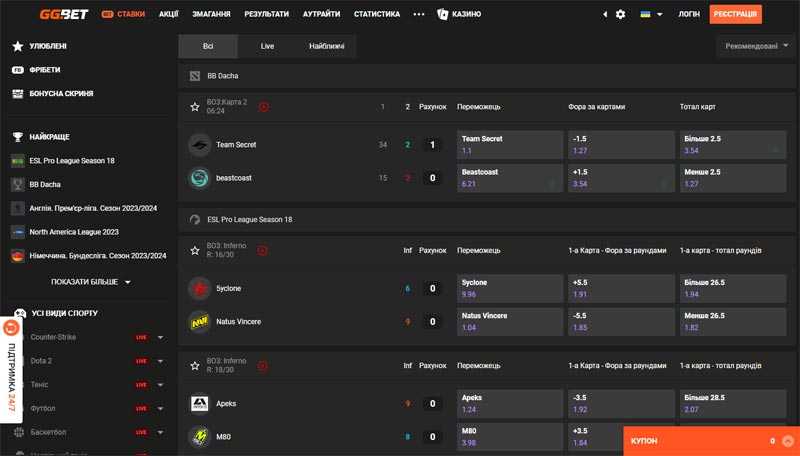Open live stream icon for Team Secret match
Image resolution: width=800 pixels, height=456 pixels.
264,107
